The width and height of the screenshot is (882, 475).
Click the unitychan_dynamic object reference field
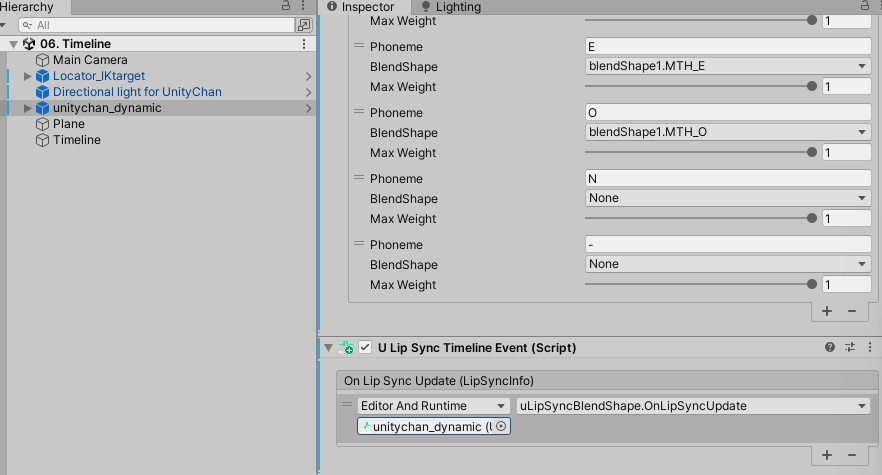[434, 427]
